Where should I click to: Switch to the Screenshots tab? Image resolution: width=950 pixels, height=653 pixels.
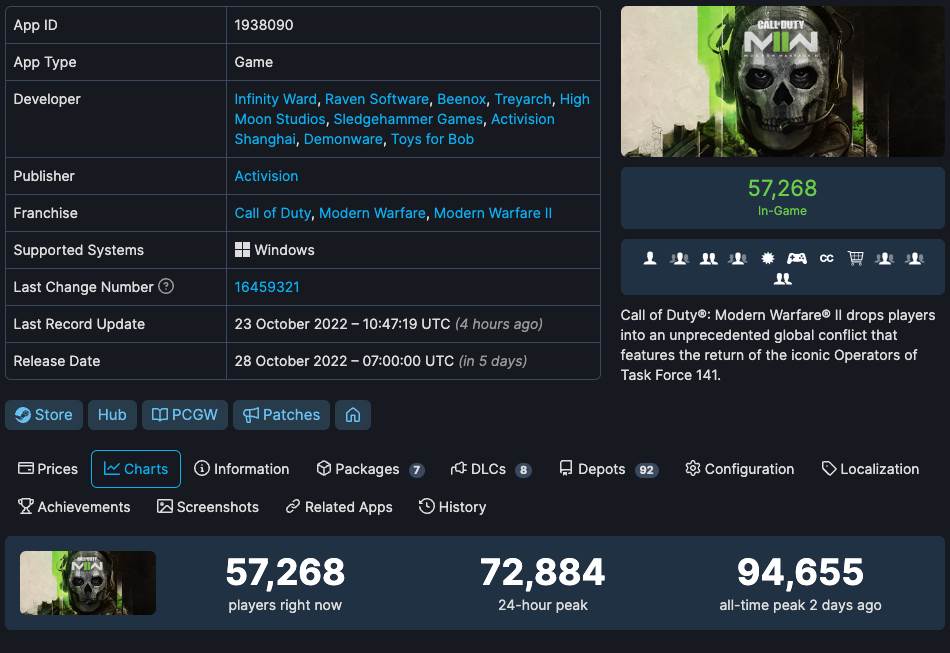click(x=207, y=507)
